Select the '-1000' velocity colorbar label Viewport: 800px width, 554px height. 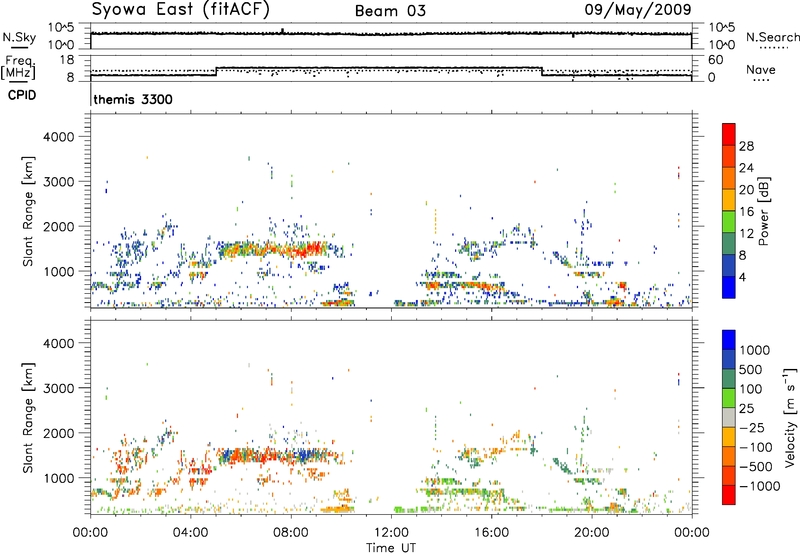coord(759,486)
